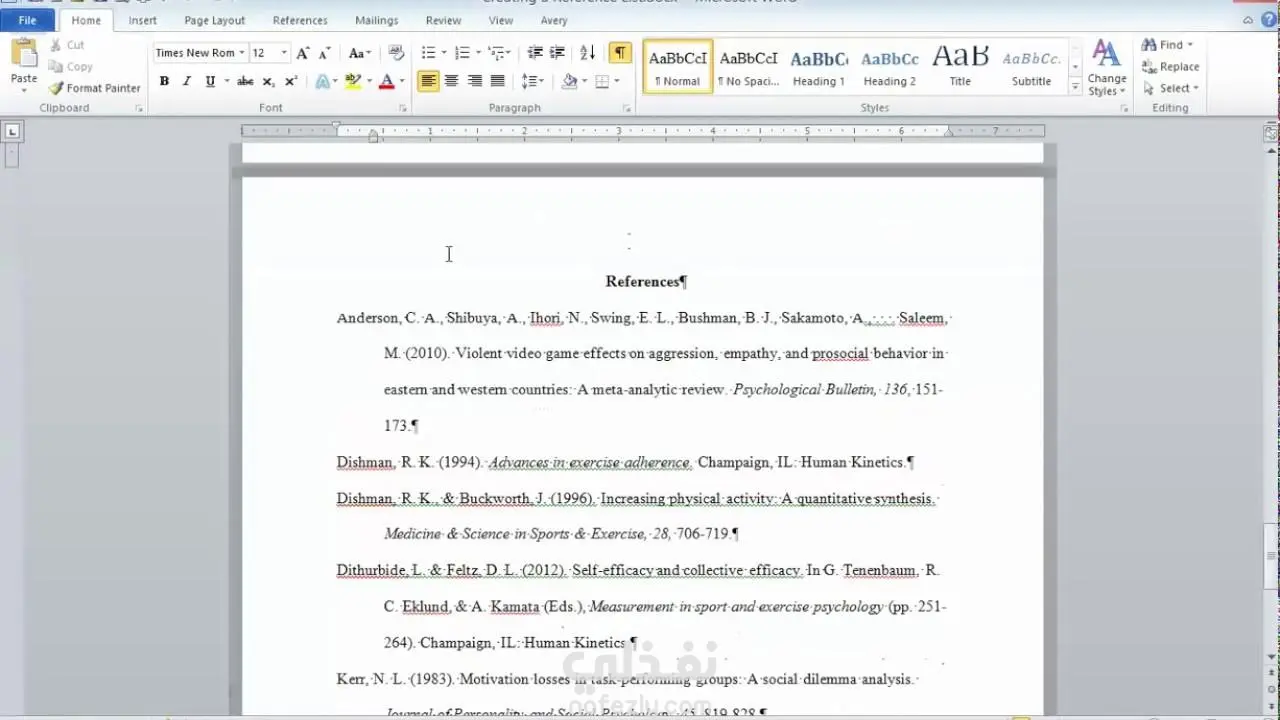This screenshot has height=720, width=1280.
Task: Toggle Underline formatting
Action: 210,81
